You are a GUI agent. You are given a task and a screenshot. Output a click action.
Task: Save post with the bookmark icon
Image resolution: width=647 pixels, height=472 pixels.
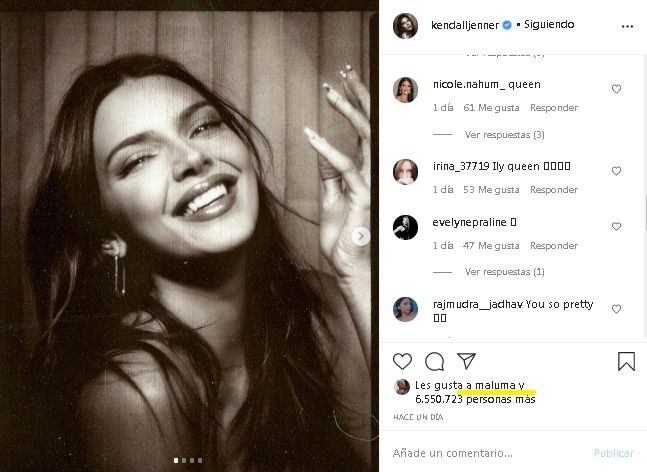click(x=626, y=361)
